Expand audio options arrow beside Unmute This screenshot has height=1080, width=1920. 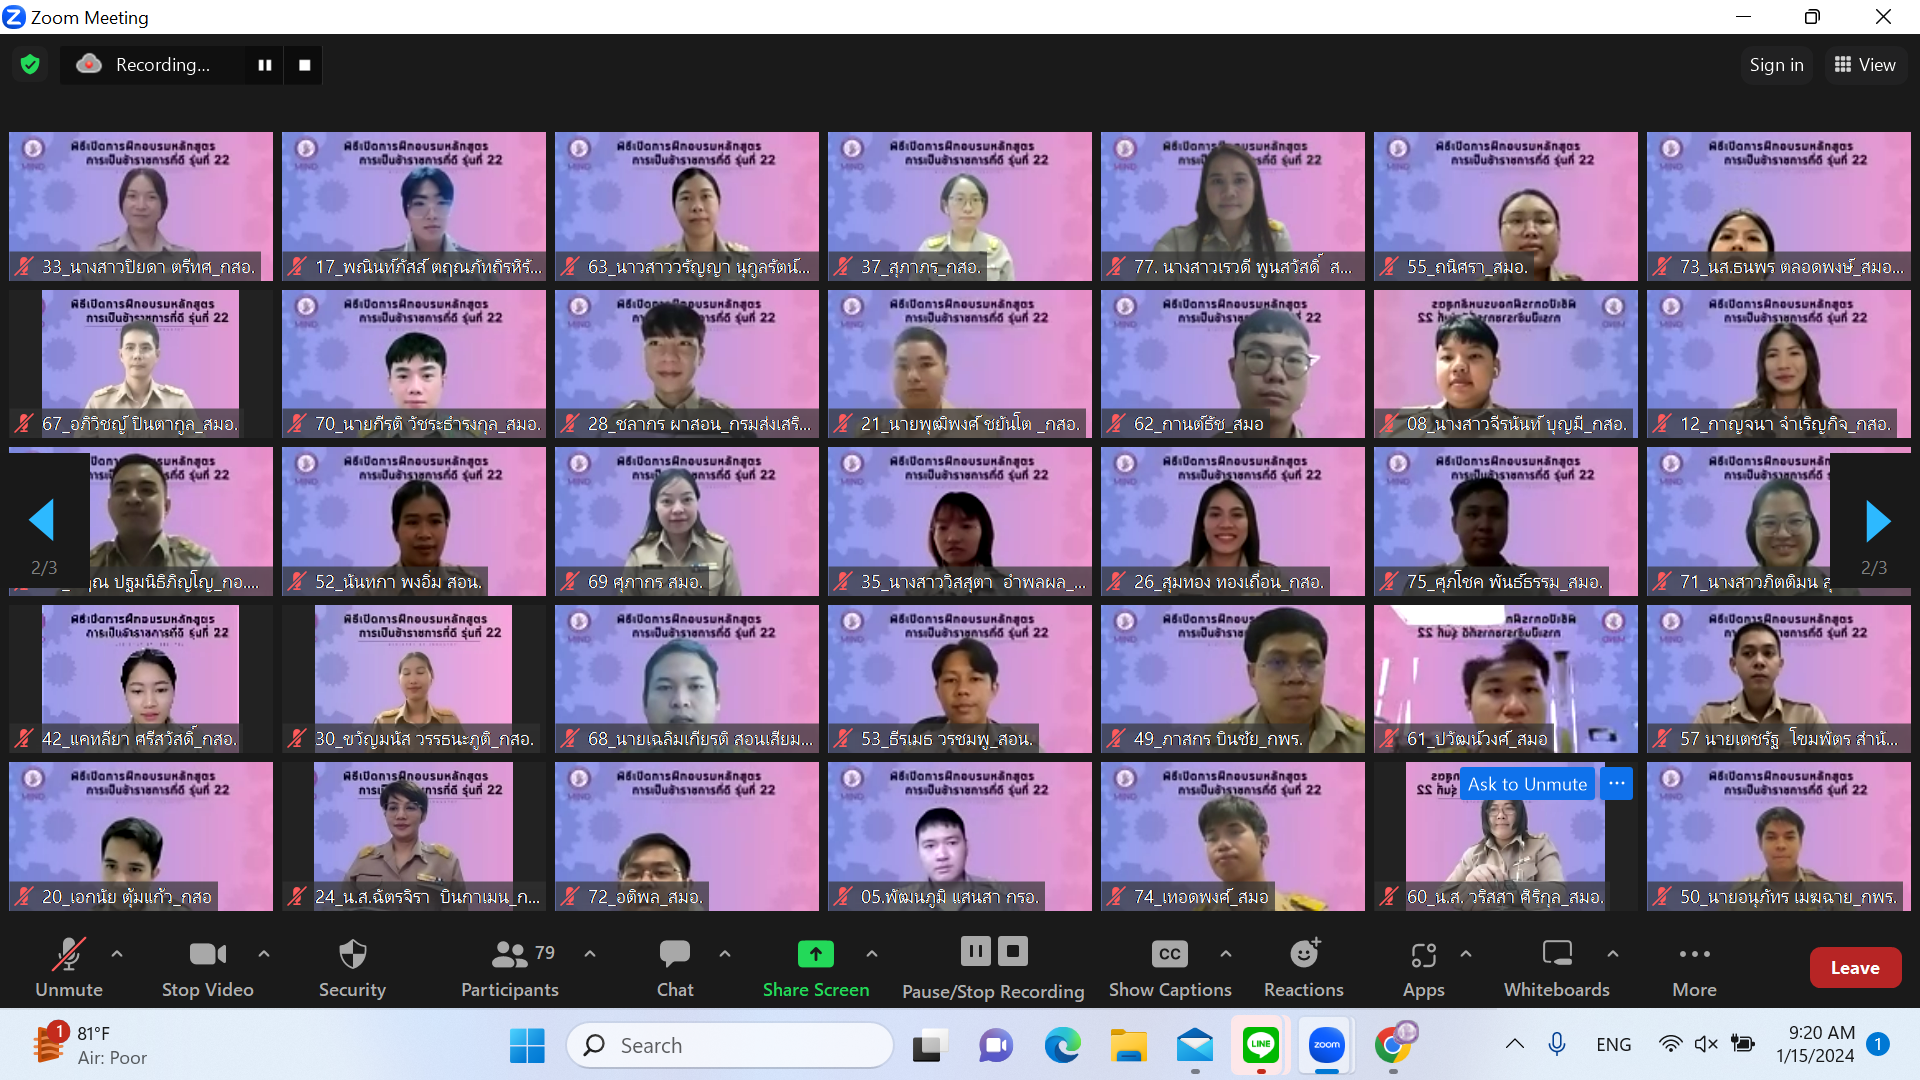[x=117, y=954]
